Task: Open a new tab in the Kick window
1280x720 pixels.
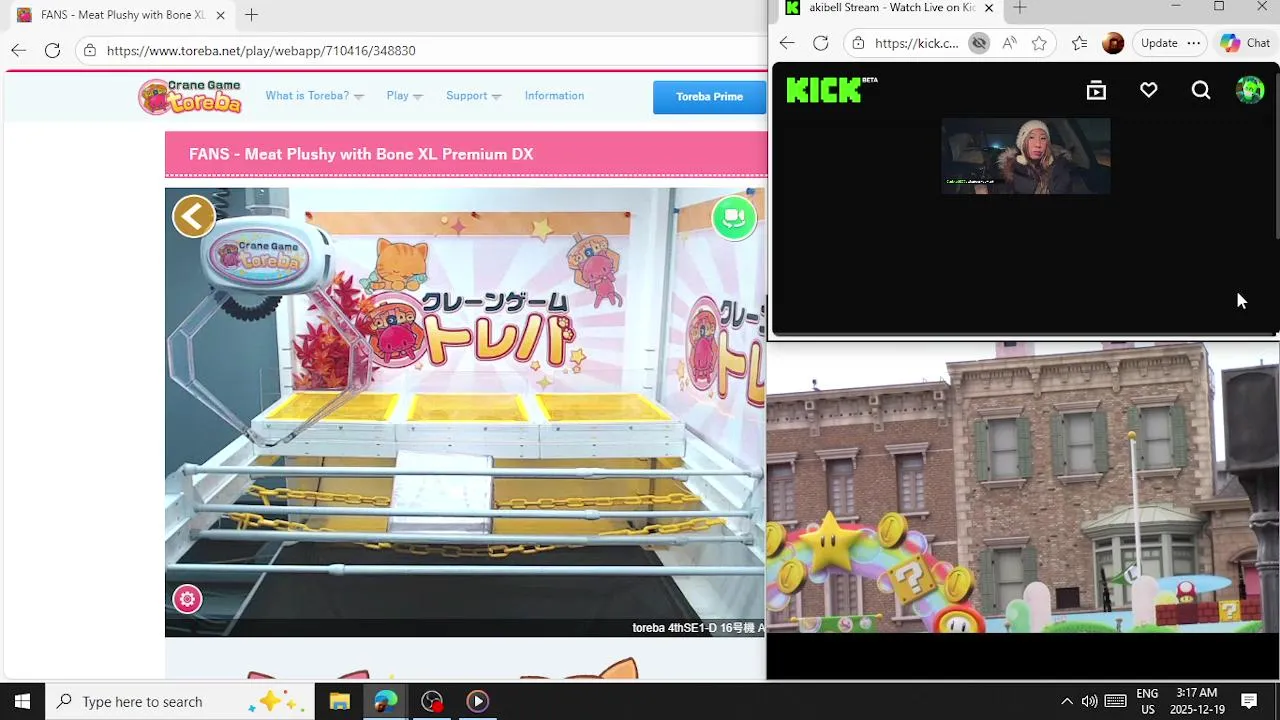Action: click(x=1019, y=8)
